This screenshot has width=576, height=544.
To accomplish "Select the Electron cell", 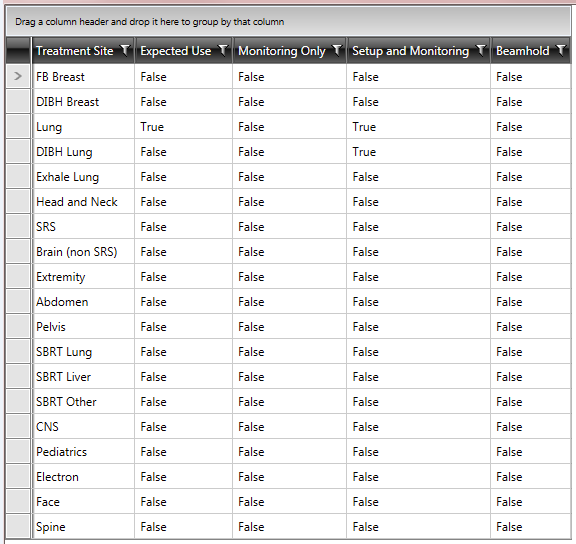I will (x=83, y=476).
